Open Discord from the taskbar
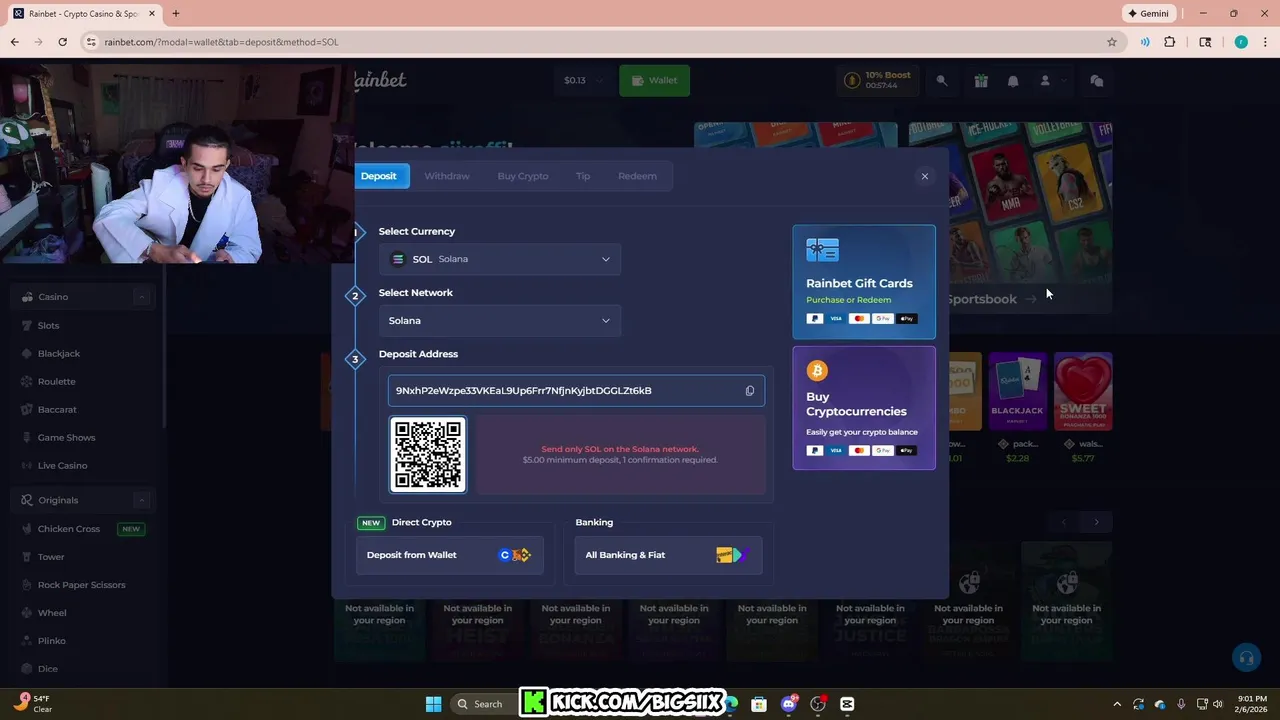The width and height of the screenshot is (1280, 720). click(789, 704)
